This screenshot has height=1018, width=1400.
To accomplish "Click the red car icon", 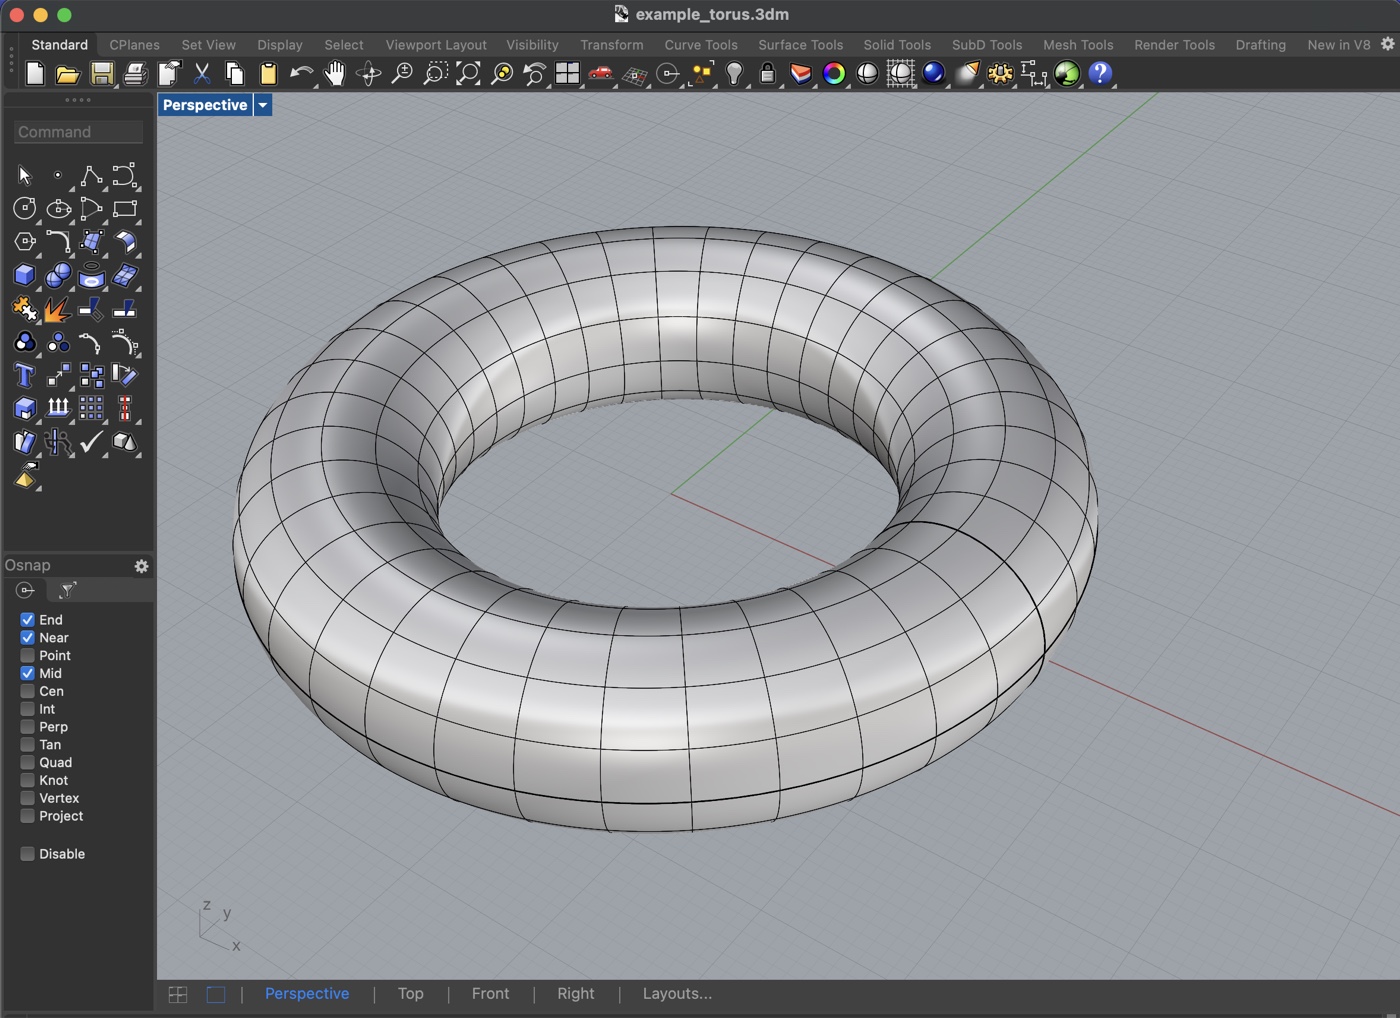I will pos(601,73).
